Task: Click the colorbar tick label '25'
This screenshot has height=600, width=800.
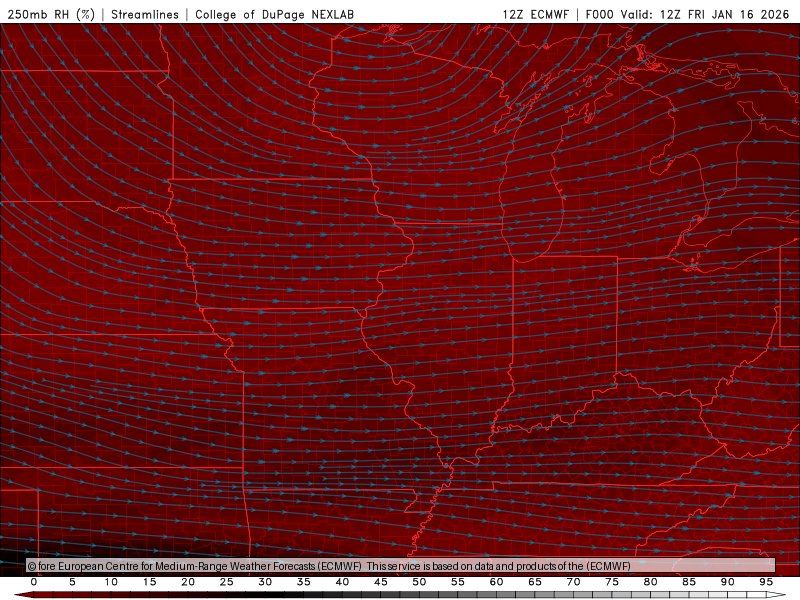Action: tap(227, 582)
